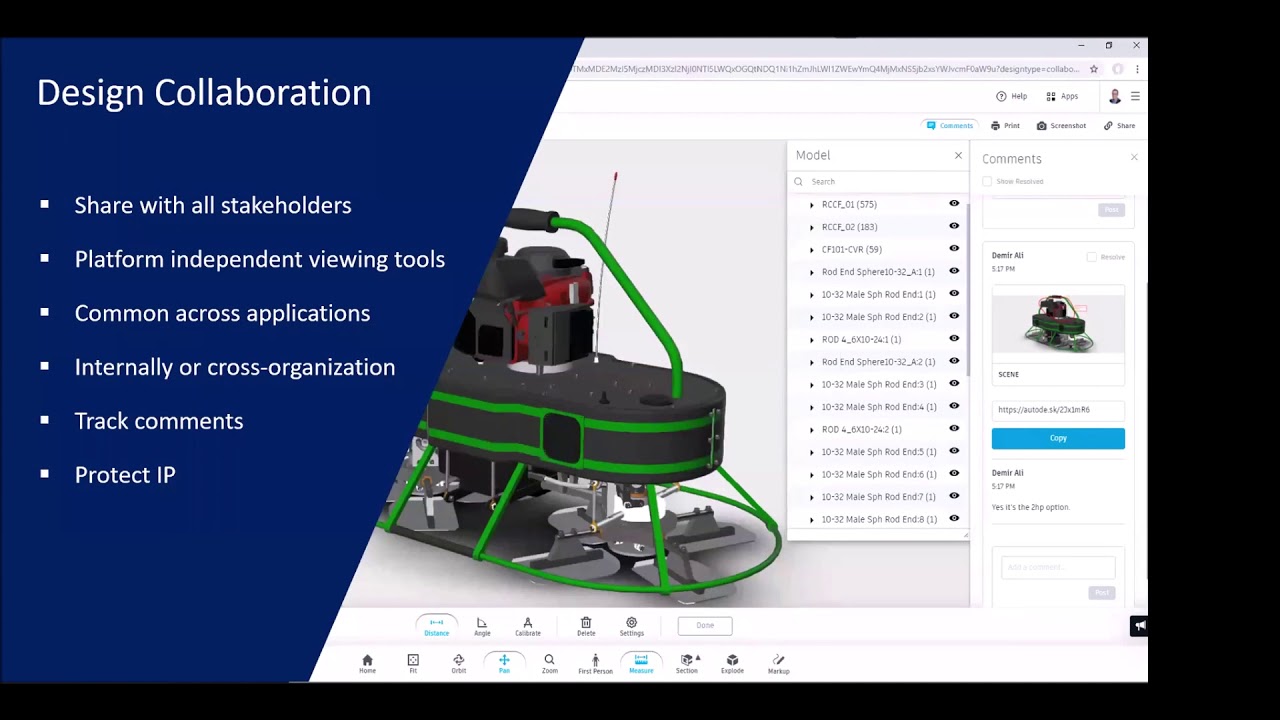The image size is (1280, 720).
Task: Click the browser address bar URL
Action: [x=826, y=69]
